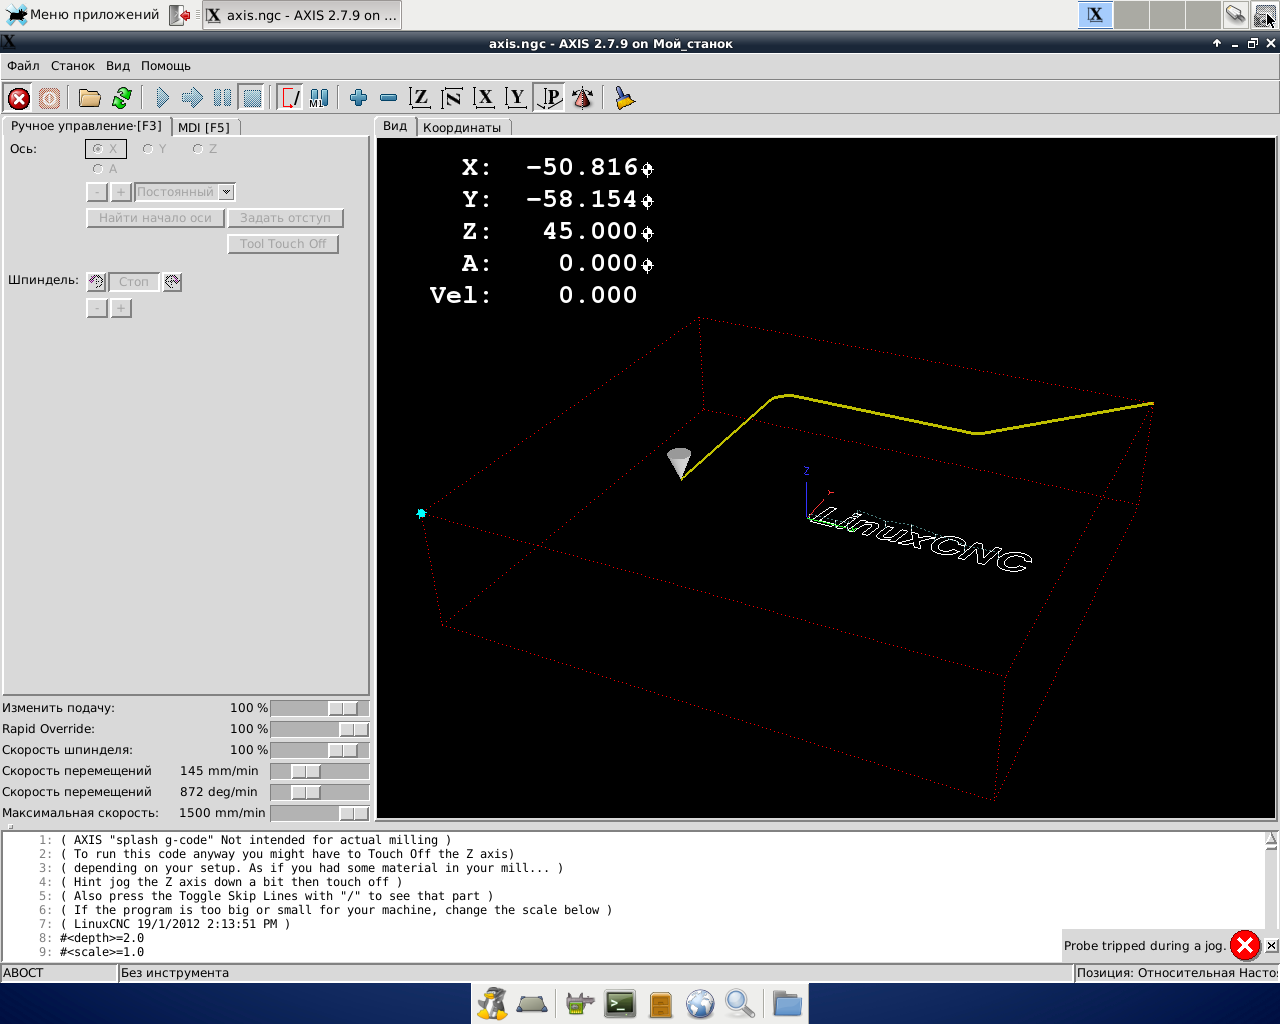The image size is (1280, 1024).
Task: Click G-code line 9 #<scale>=1.0
Action: pyautogui.click(x=102, y=952)
